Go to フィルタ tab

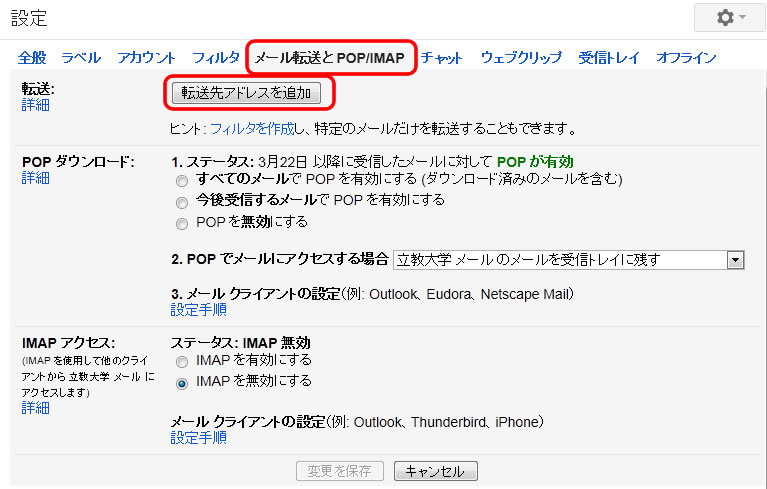216,58
